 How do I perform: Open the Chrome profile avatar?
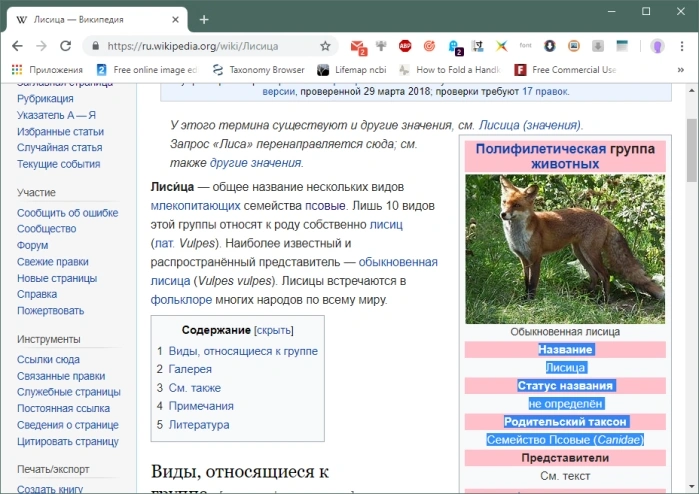[x=658, y=46]
